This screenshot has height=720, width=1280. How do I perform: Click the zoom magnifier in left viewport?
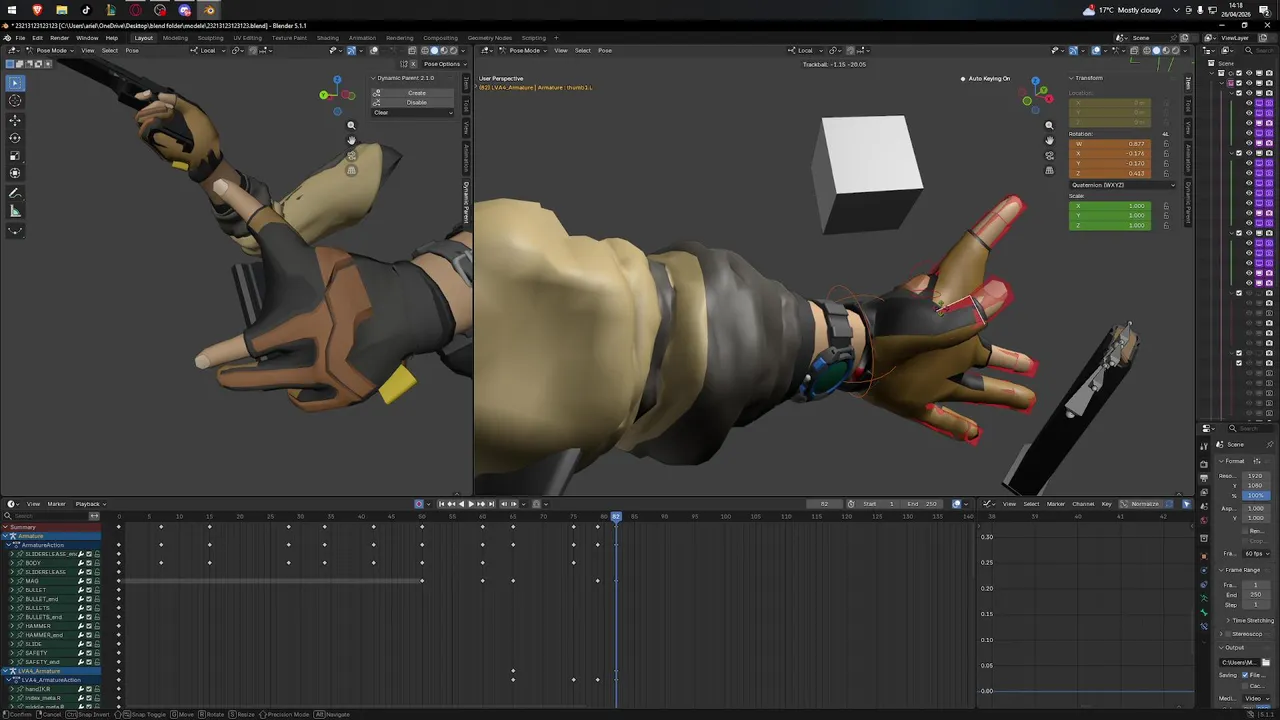click(x=351, y=125)
